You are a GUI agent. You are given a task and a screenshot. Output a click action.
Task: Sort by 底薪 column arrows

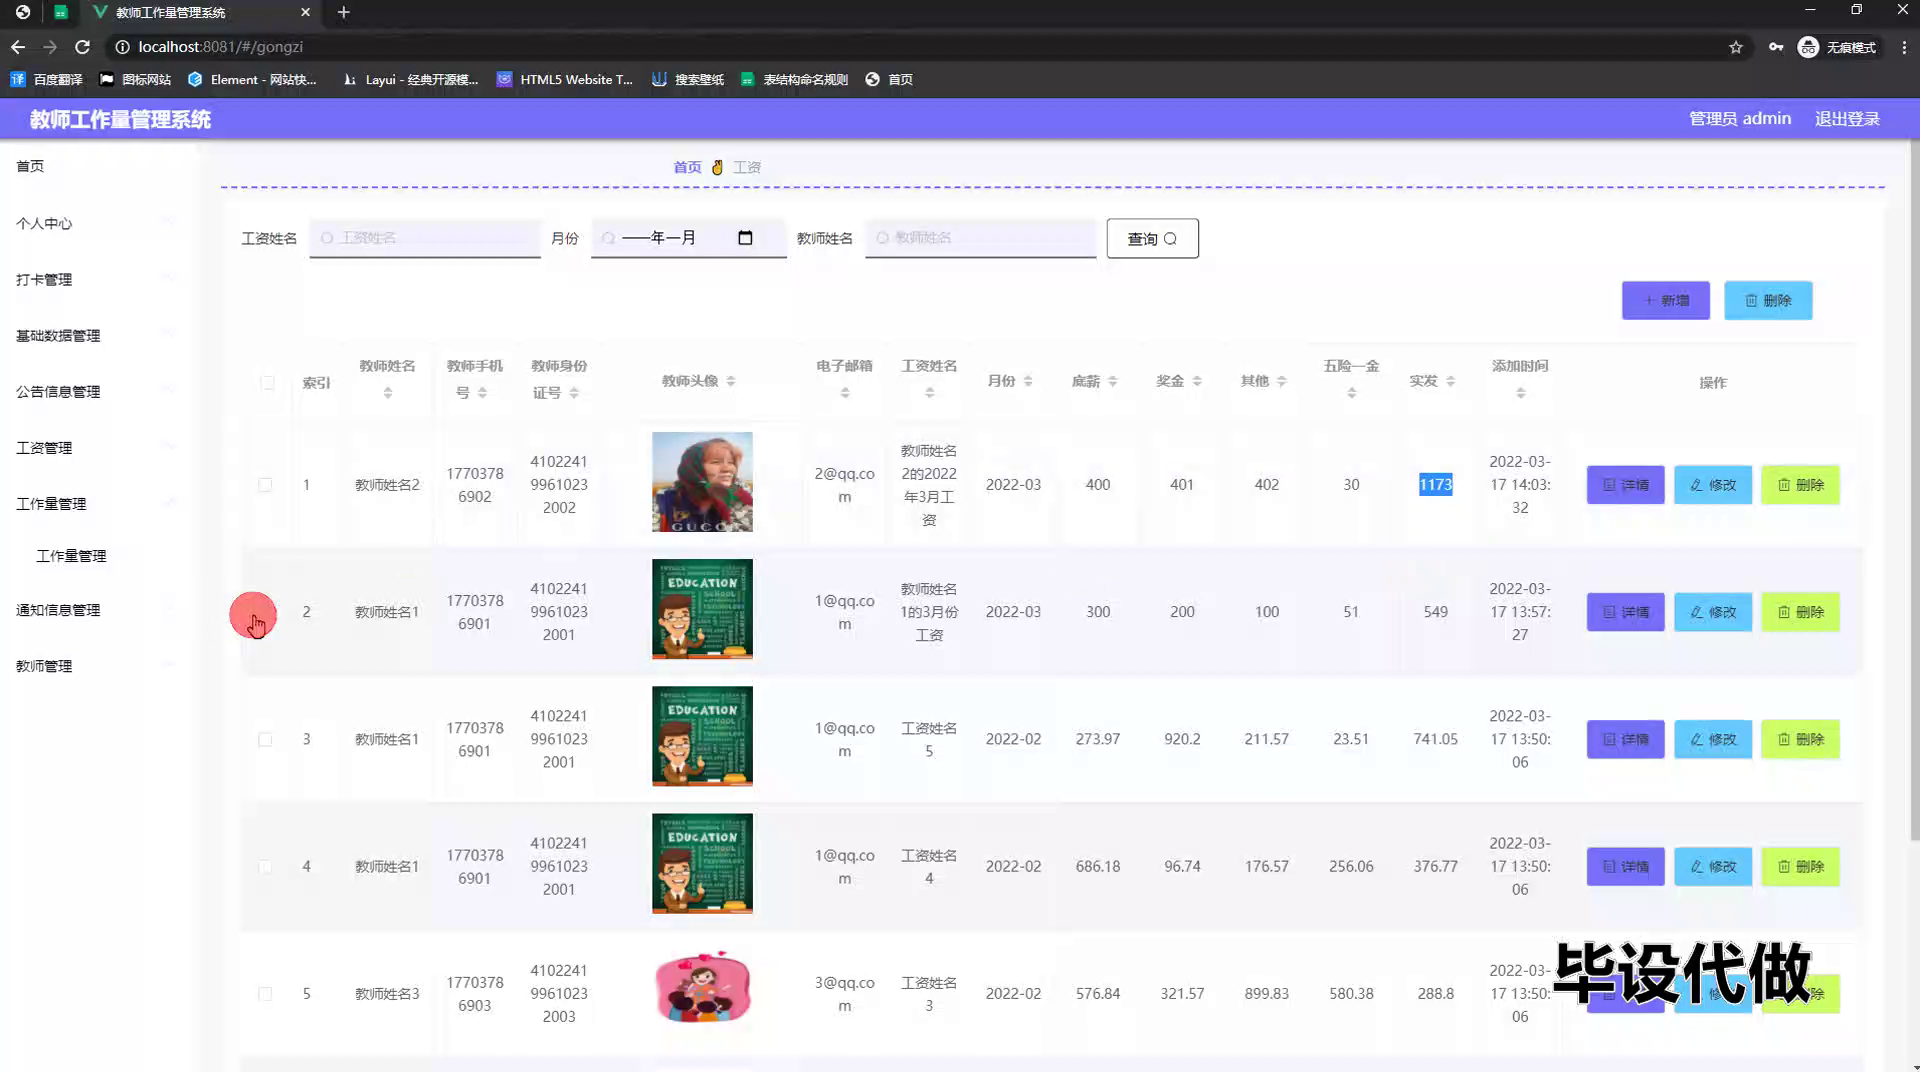click(x=1112, y=381)
